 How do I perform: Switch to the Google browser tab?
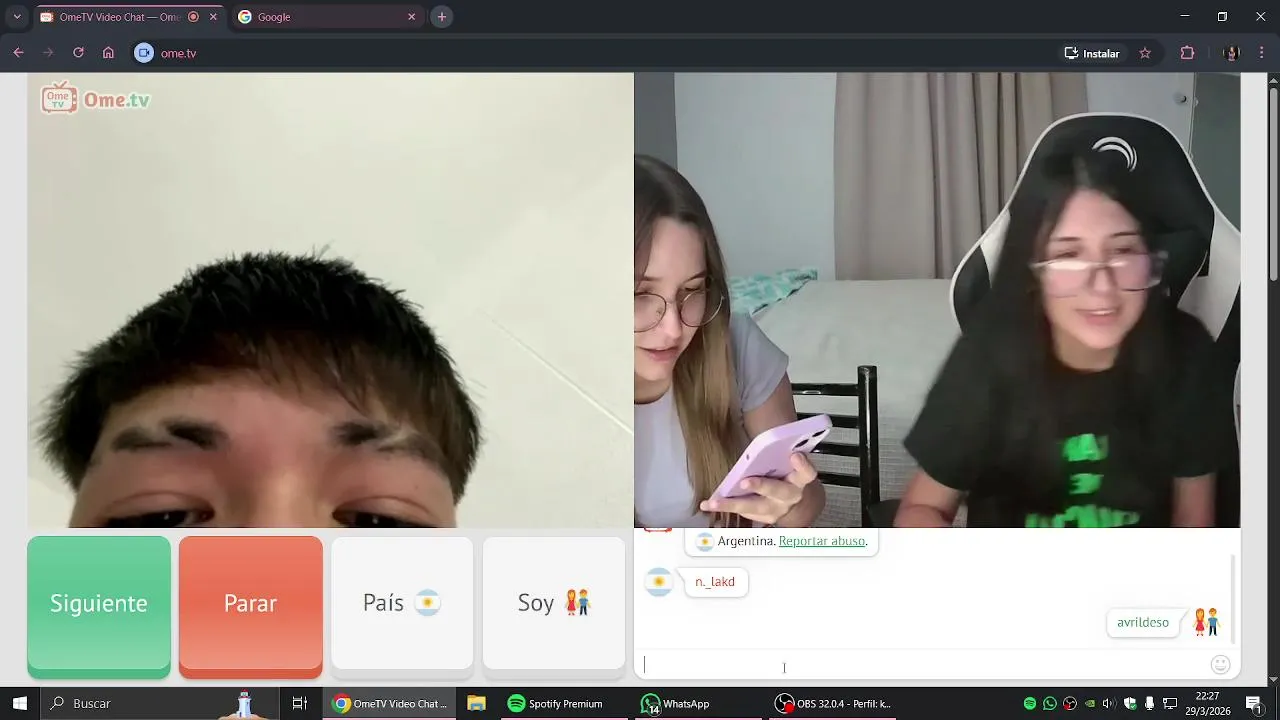pyautogui.click(x=326, y=17)
